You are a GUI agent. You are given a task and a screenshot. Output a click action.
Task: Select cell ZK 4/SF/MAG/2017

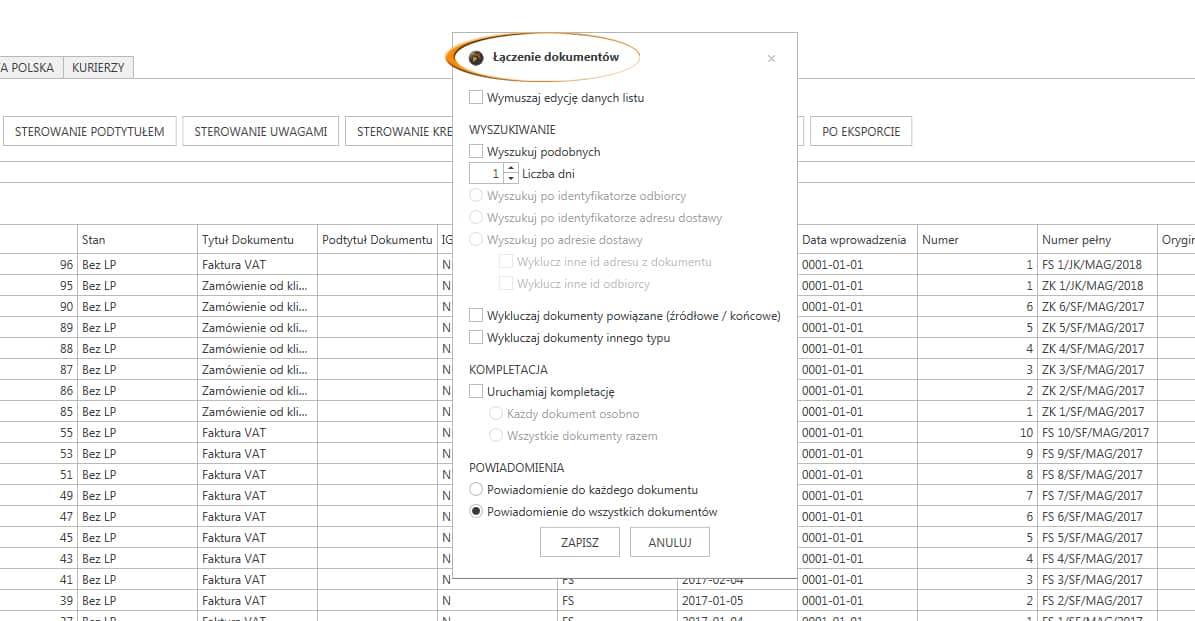pyautogui.click(x=1097, y=348)
